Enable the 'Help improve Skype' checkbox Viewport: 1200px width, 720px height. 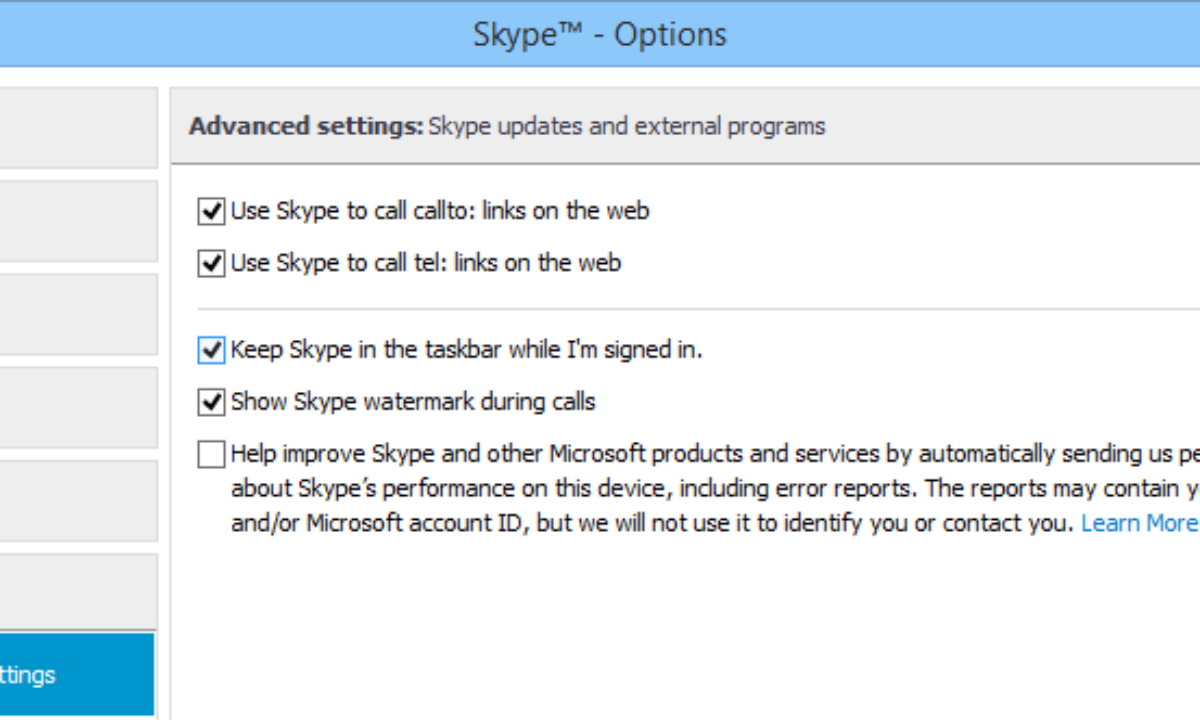(211, 455)
